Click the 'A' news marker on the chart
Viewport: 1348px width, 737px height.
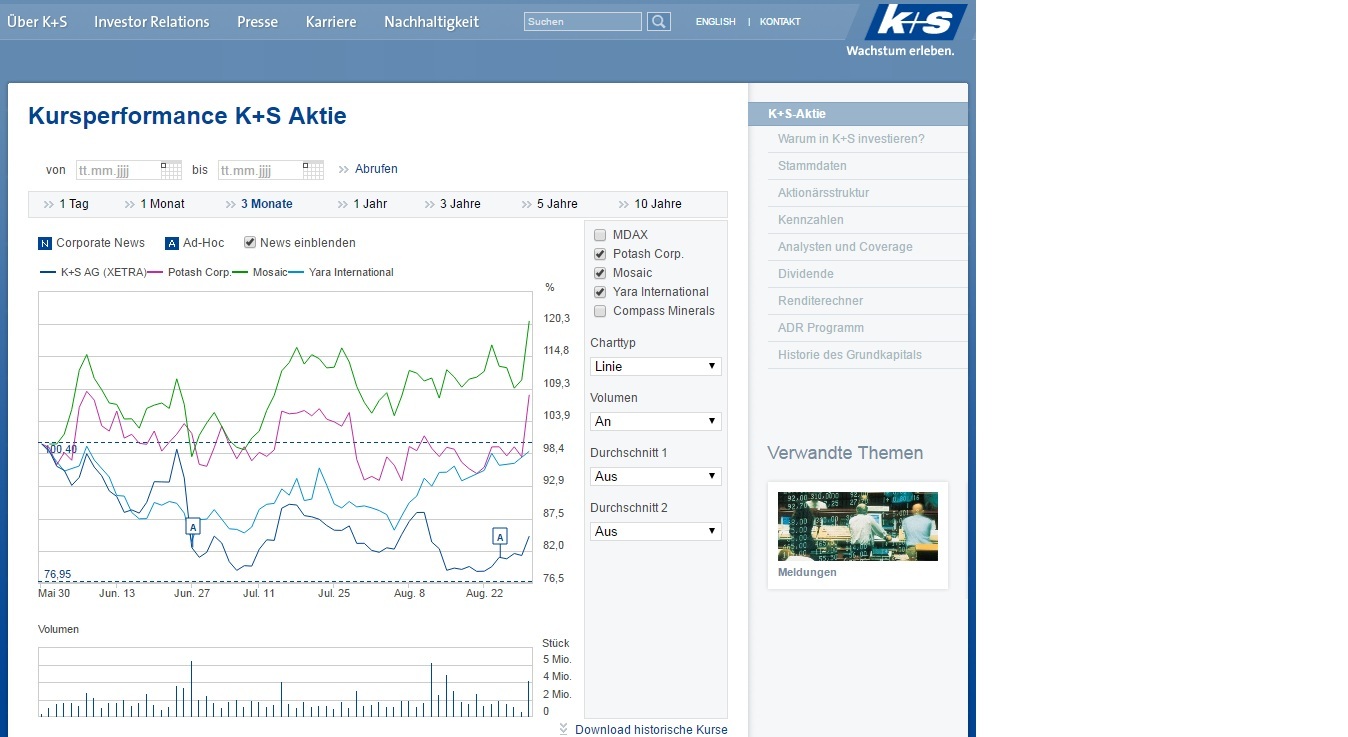tap(192, 525)
